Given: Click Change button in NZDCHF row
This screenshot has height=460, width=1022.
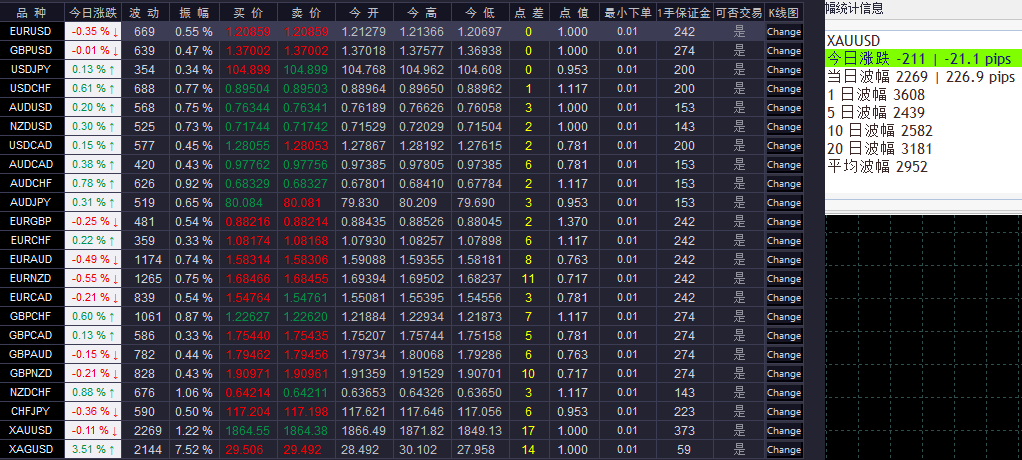Looking at the screenshot, I should click(x=784, y=393).
